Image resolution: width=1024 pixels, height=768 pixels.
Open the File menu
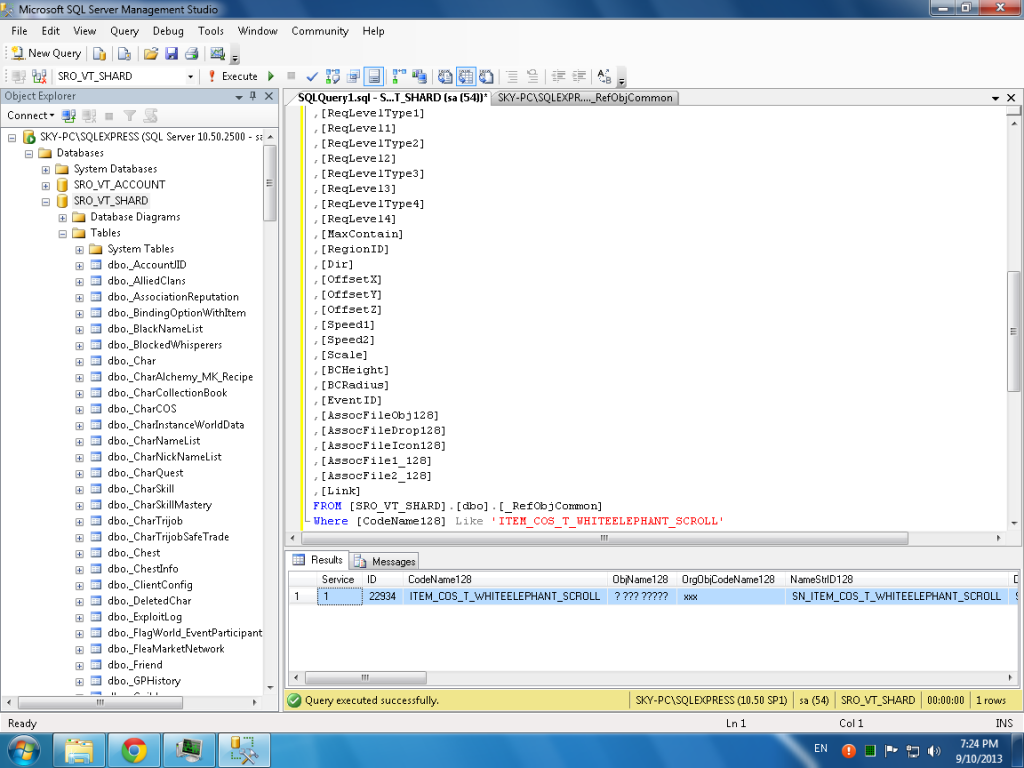20,31
